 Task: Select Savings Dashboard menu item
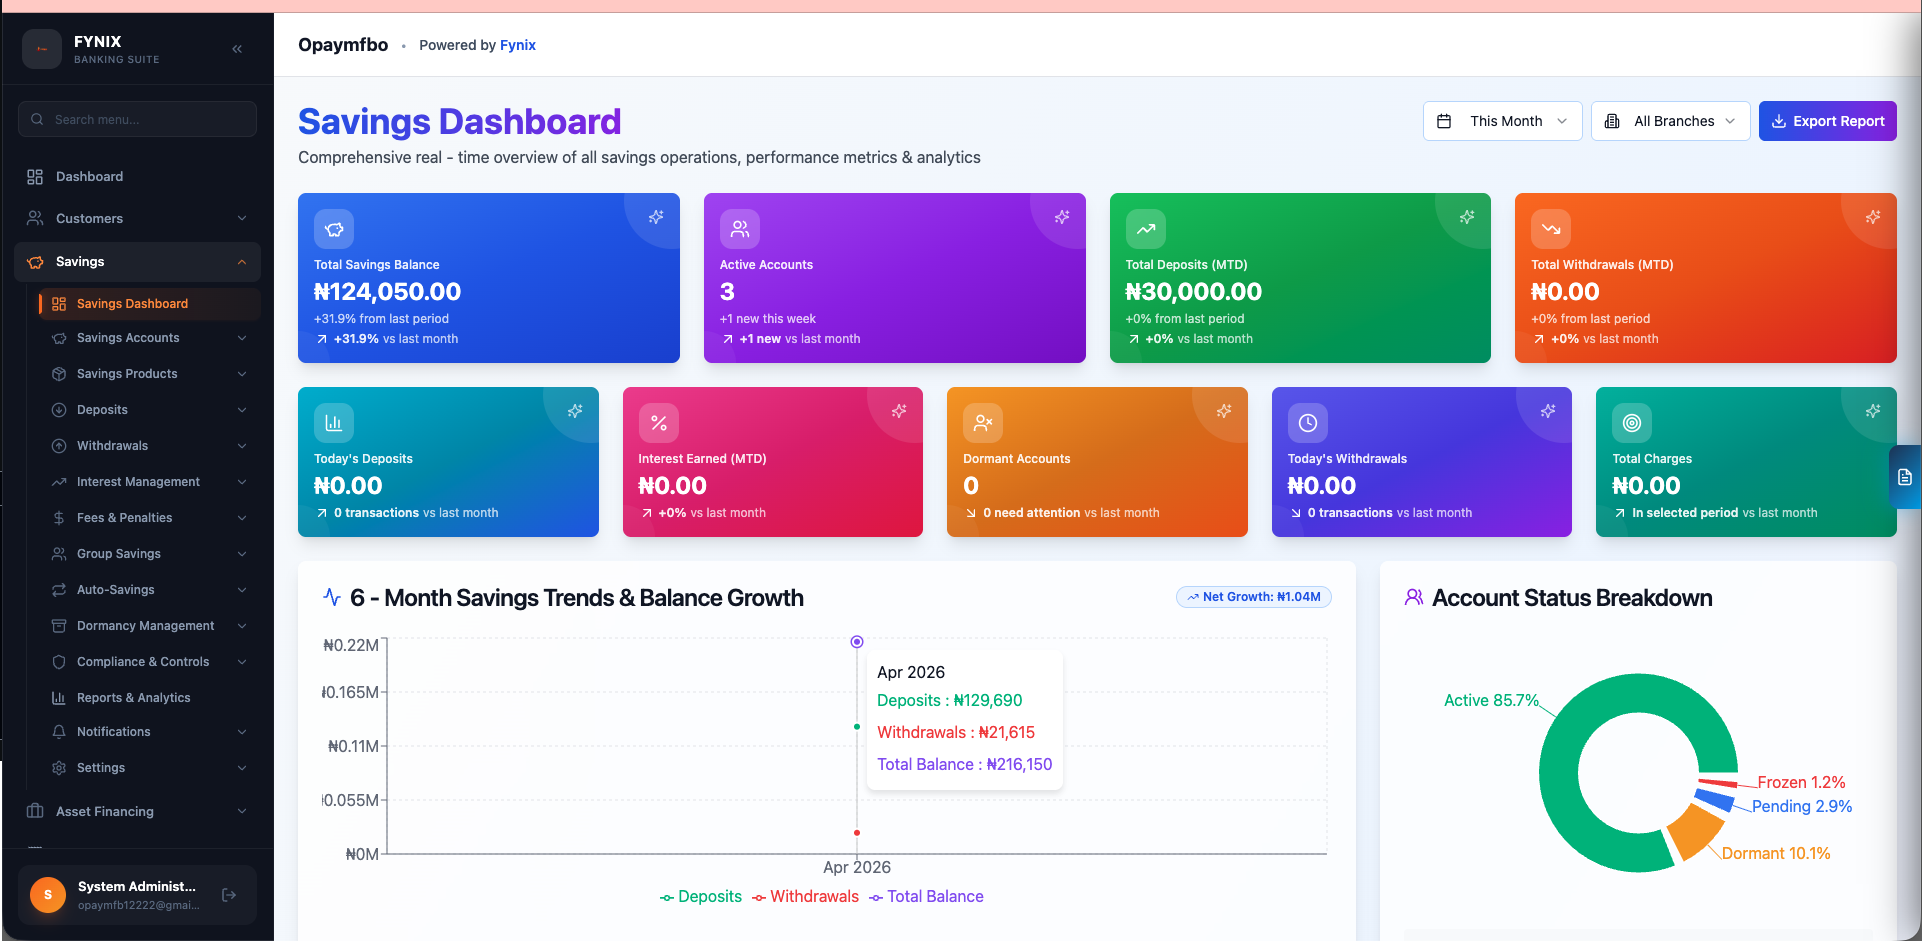pyautogui.click(x=149, y=304)
